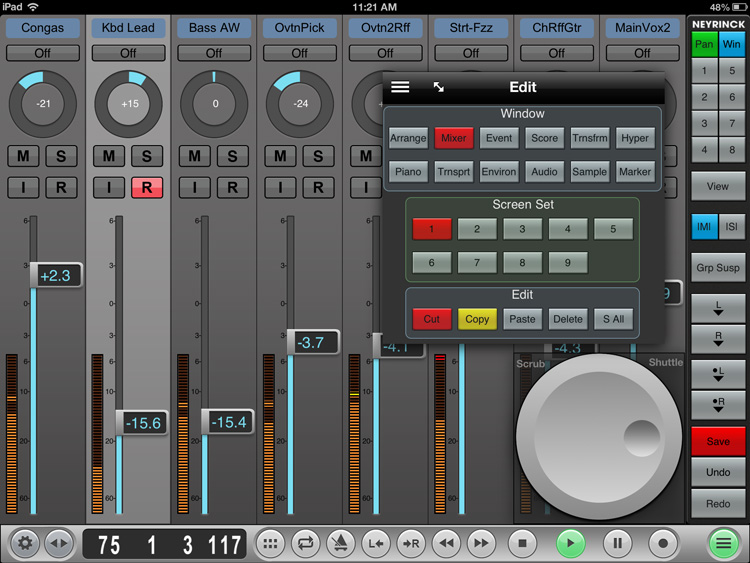Open Kbd Lead automation Off selector

tap(128, 53)
